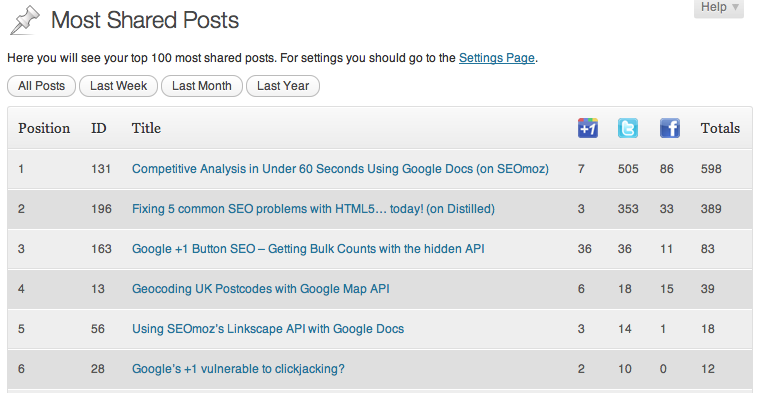Click the Facebook column icon

click(669, 128)
